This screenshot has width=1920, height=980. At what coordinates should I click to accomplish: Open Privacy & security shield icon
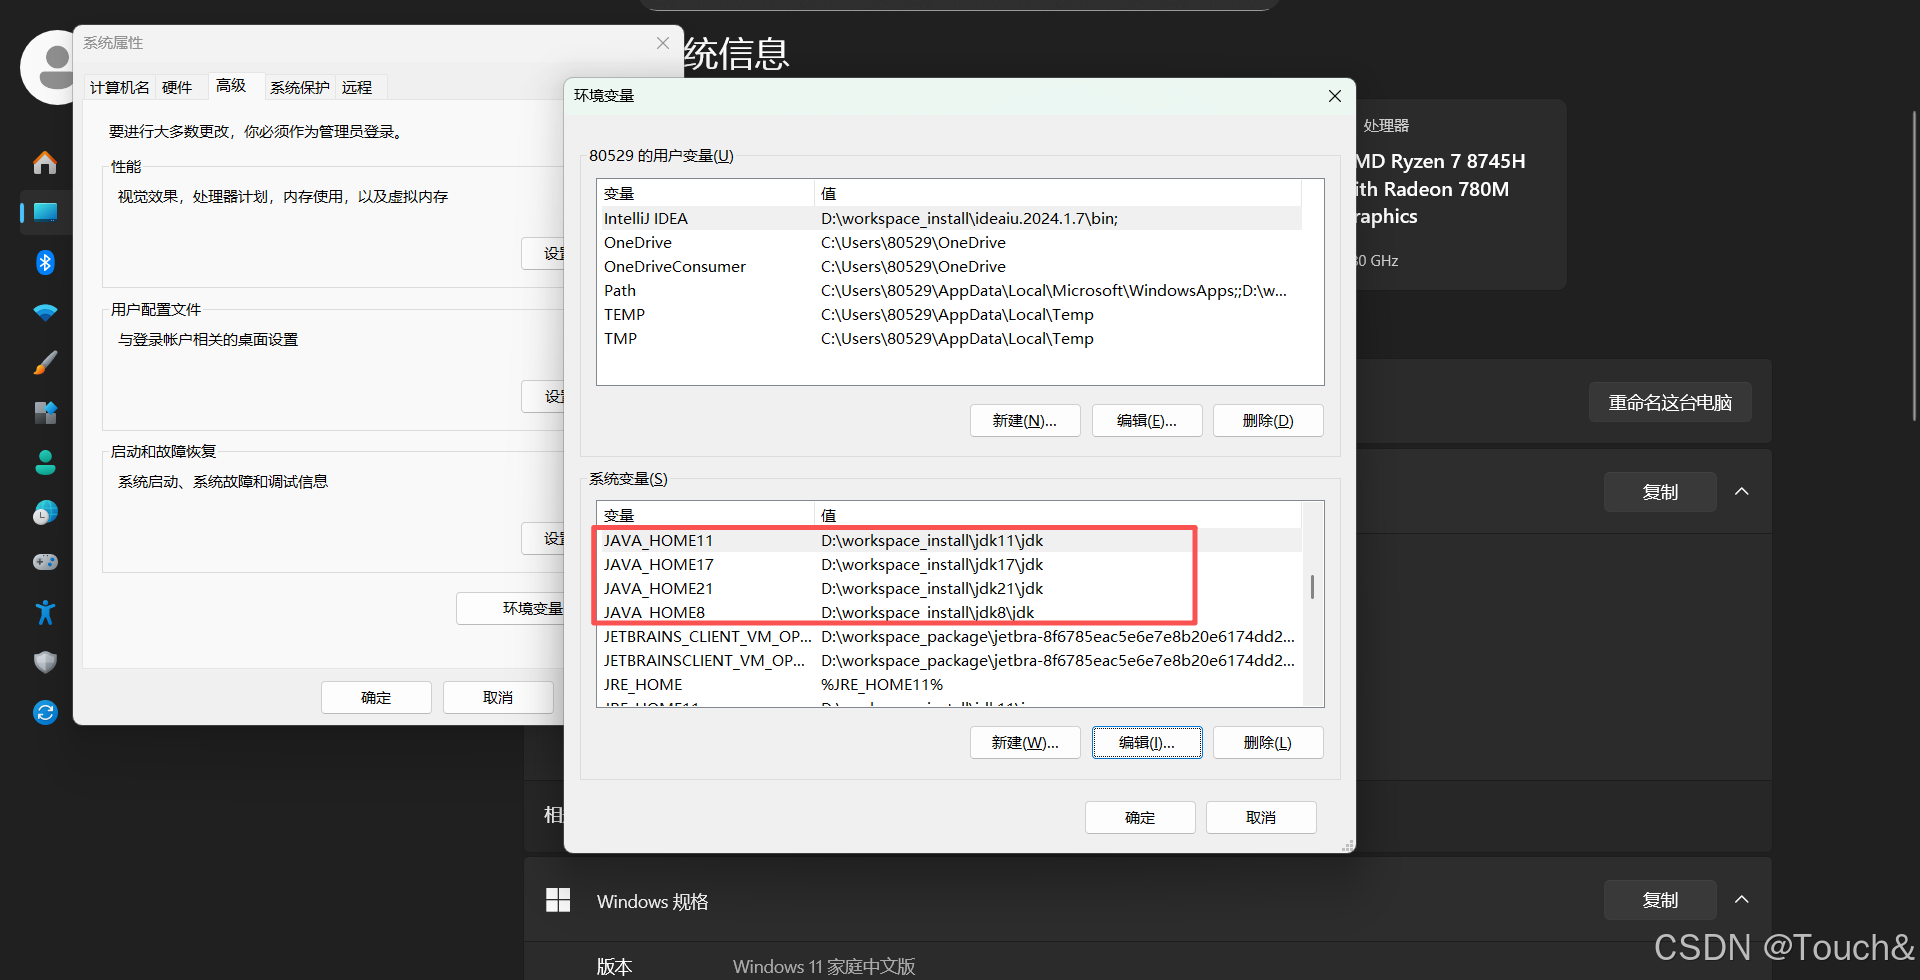coord(45,662)
